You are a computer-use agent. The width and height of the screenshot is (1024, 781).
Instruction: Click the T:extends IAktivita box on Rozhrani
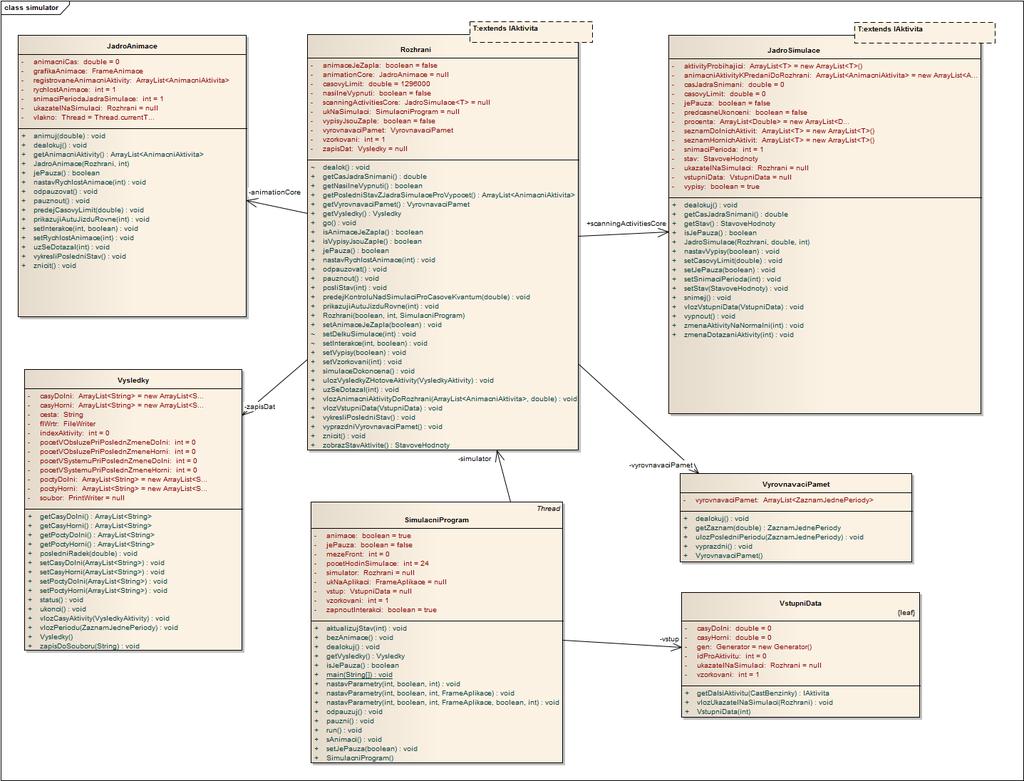pos(531,32)
